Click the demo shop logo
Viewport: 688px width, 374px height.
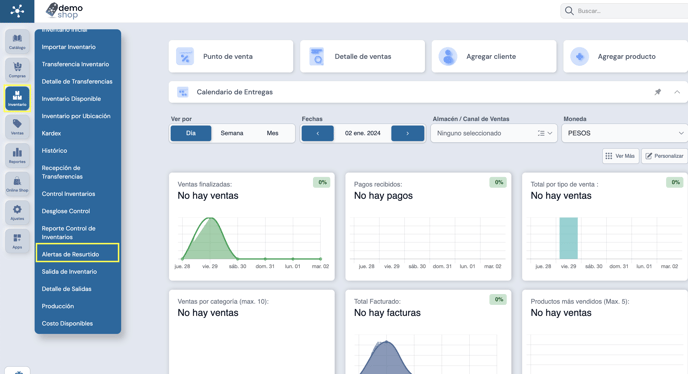65,11
